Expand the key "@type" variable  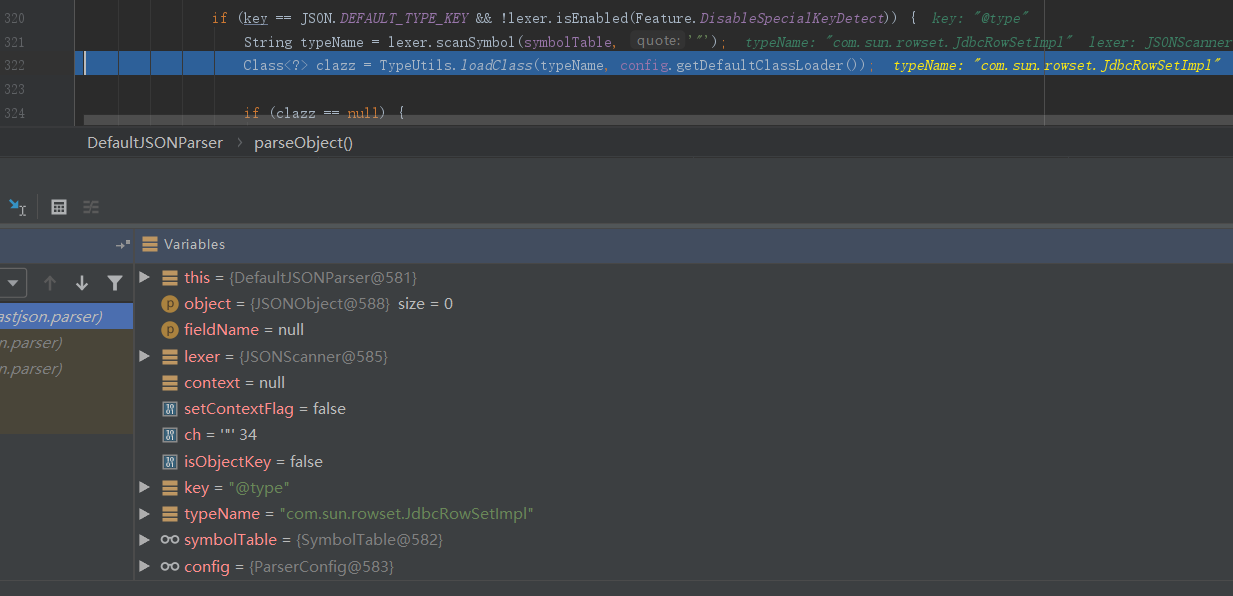click(x=145, y=487)
